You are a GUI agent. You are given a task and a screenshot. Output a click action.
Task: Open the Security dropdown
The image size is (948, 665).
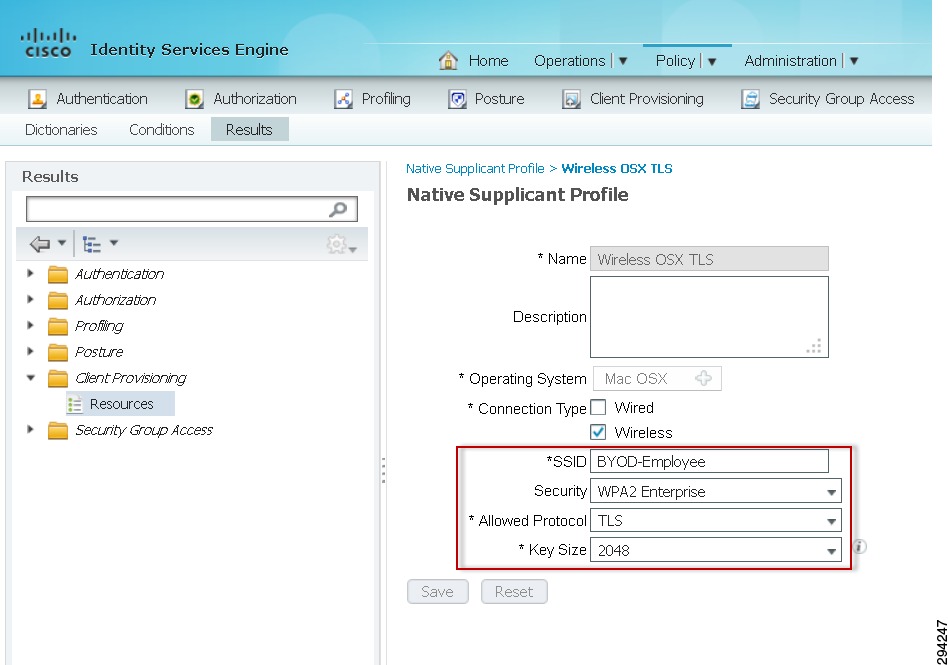(x=715, y=491)
